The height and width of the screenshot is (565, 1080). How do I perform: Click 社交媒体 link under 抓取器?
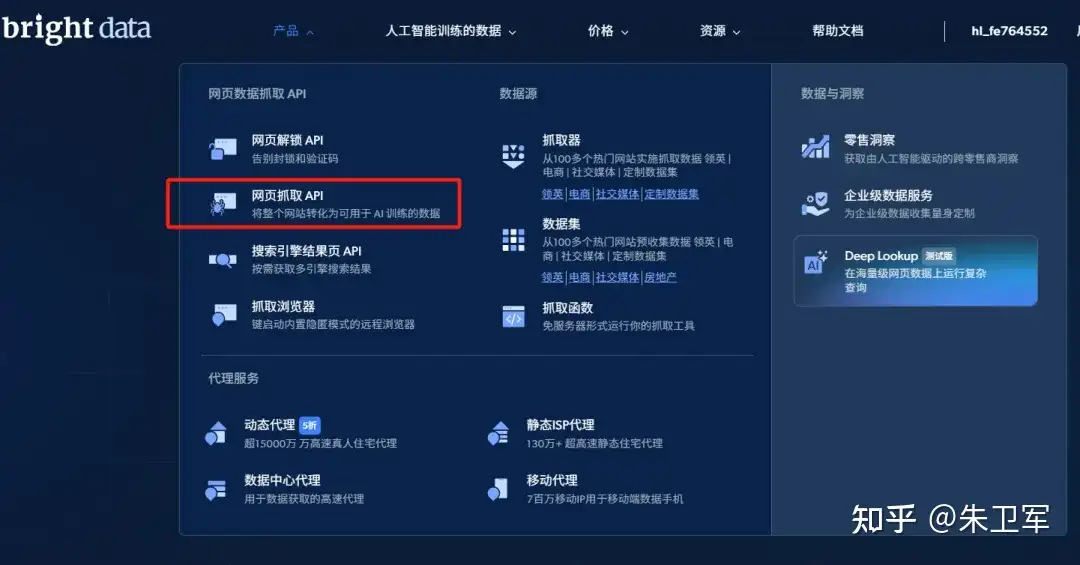[617, 194]
